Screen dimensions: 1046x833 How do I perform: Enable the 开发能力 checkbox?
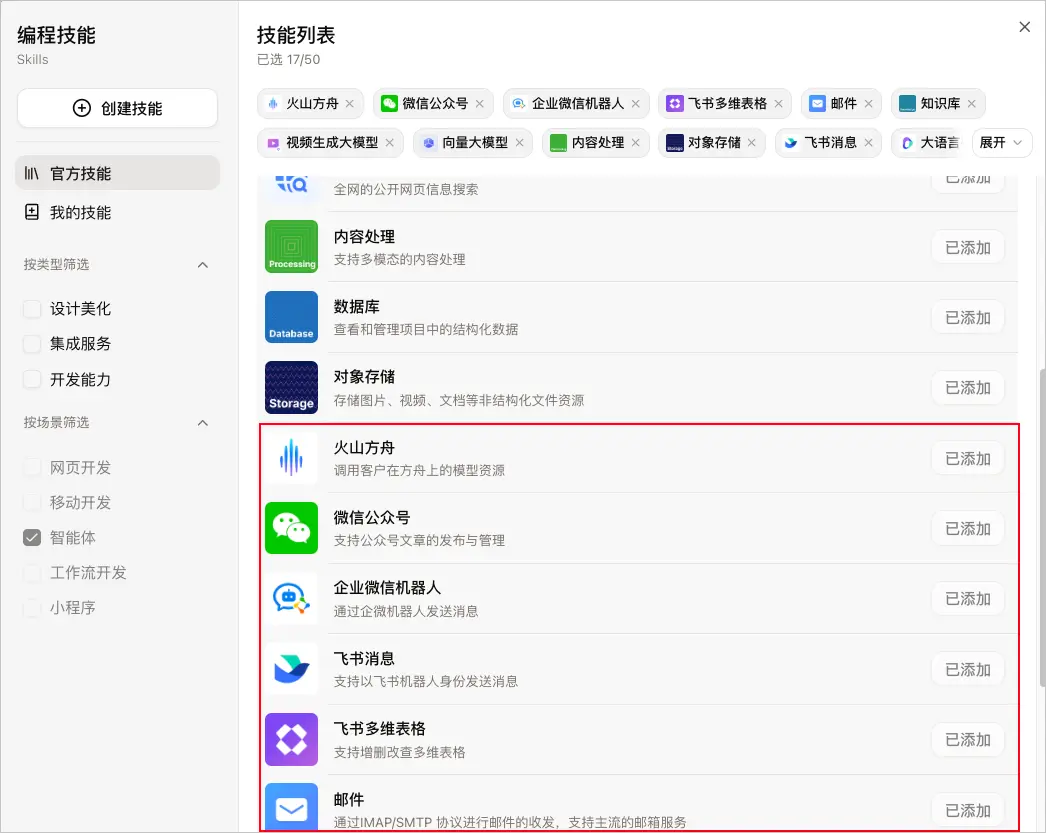32,379
